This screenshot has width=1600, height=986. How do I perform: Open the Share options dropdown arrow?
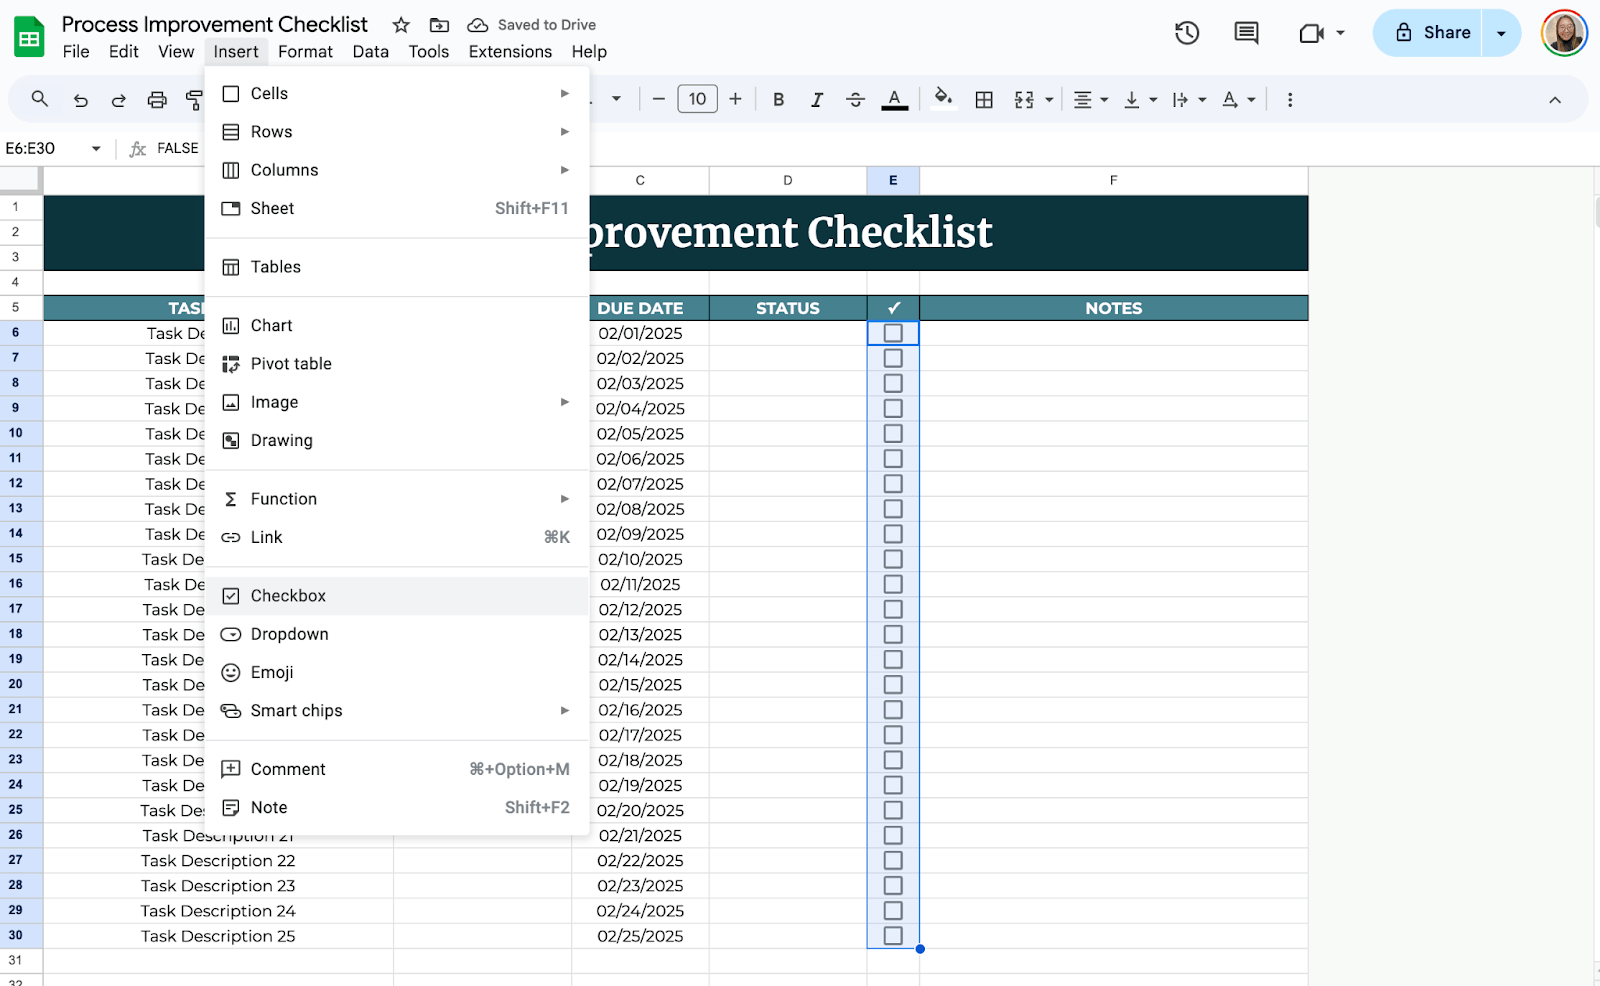click(1501, 33)
